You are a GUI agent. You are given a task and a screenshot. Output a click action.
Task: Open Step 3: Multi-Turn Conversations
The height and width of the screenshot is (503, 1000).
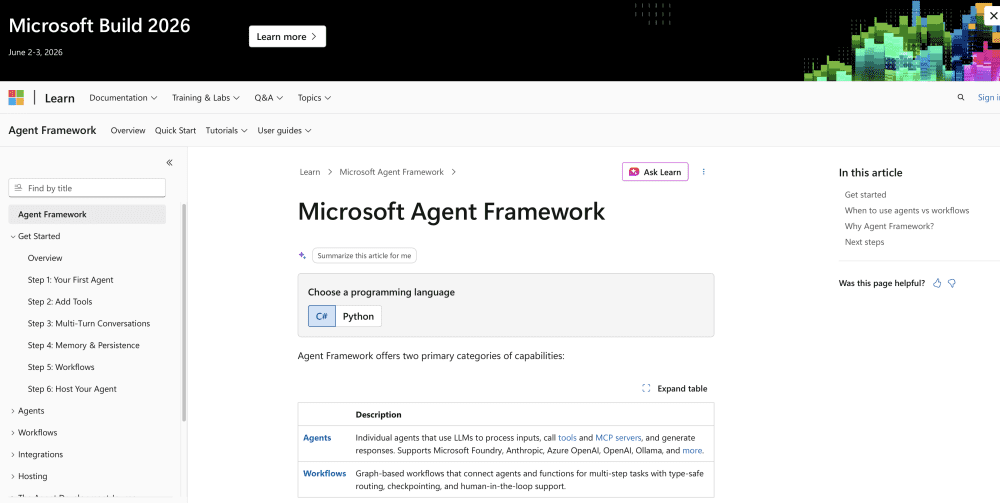click(89, 323)
